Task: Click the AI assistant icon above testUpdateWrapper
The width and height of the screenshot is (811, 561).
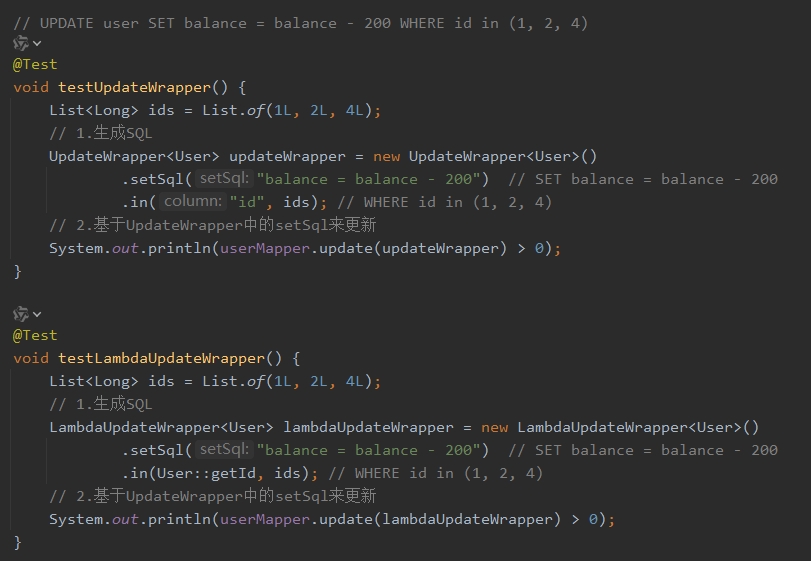Action: tap(21, 43)
